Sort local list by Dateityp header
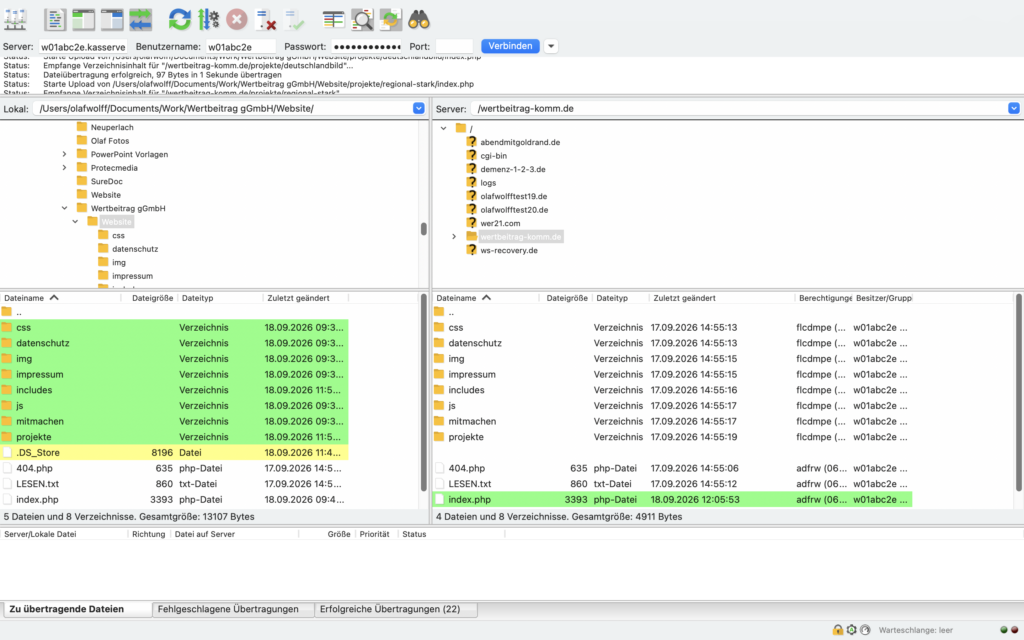The height and width of the screenshot is (640, 1024). (x=220, y=298)
